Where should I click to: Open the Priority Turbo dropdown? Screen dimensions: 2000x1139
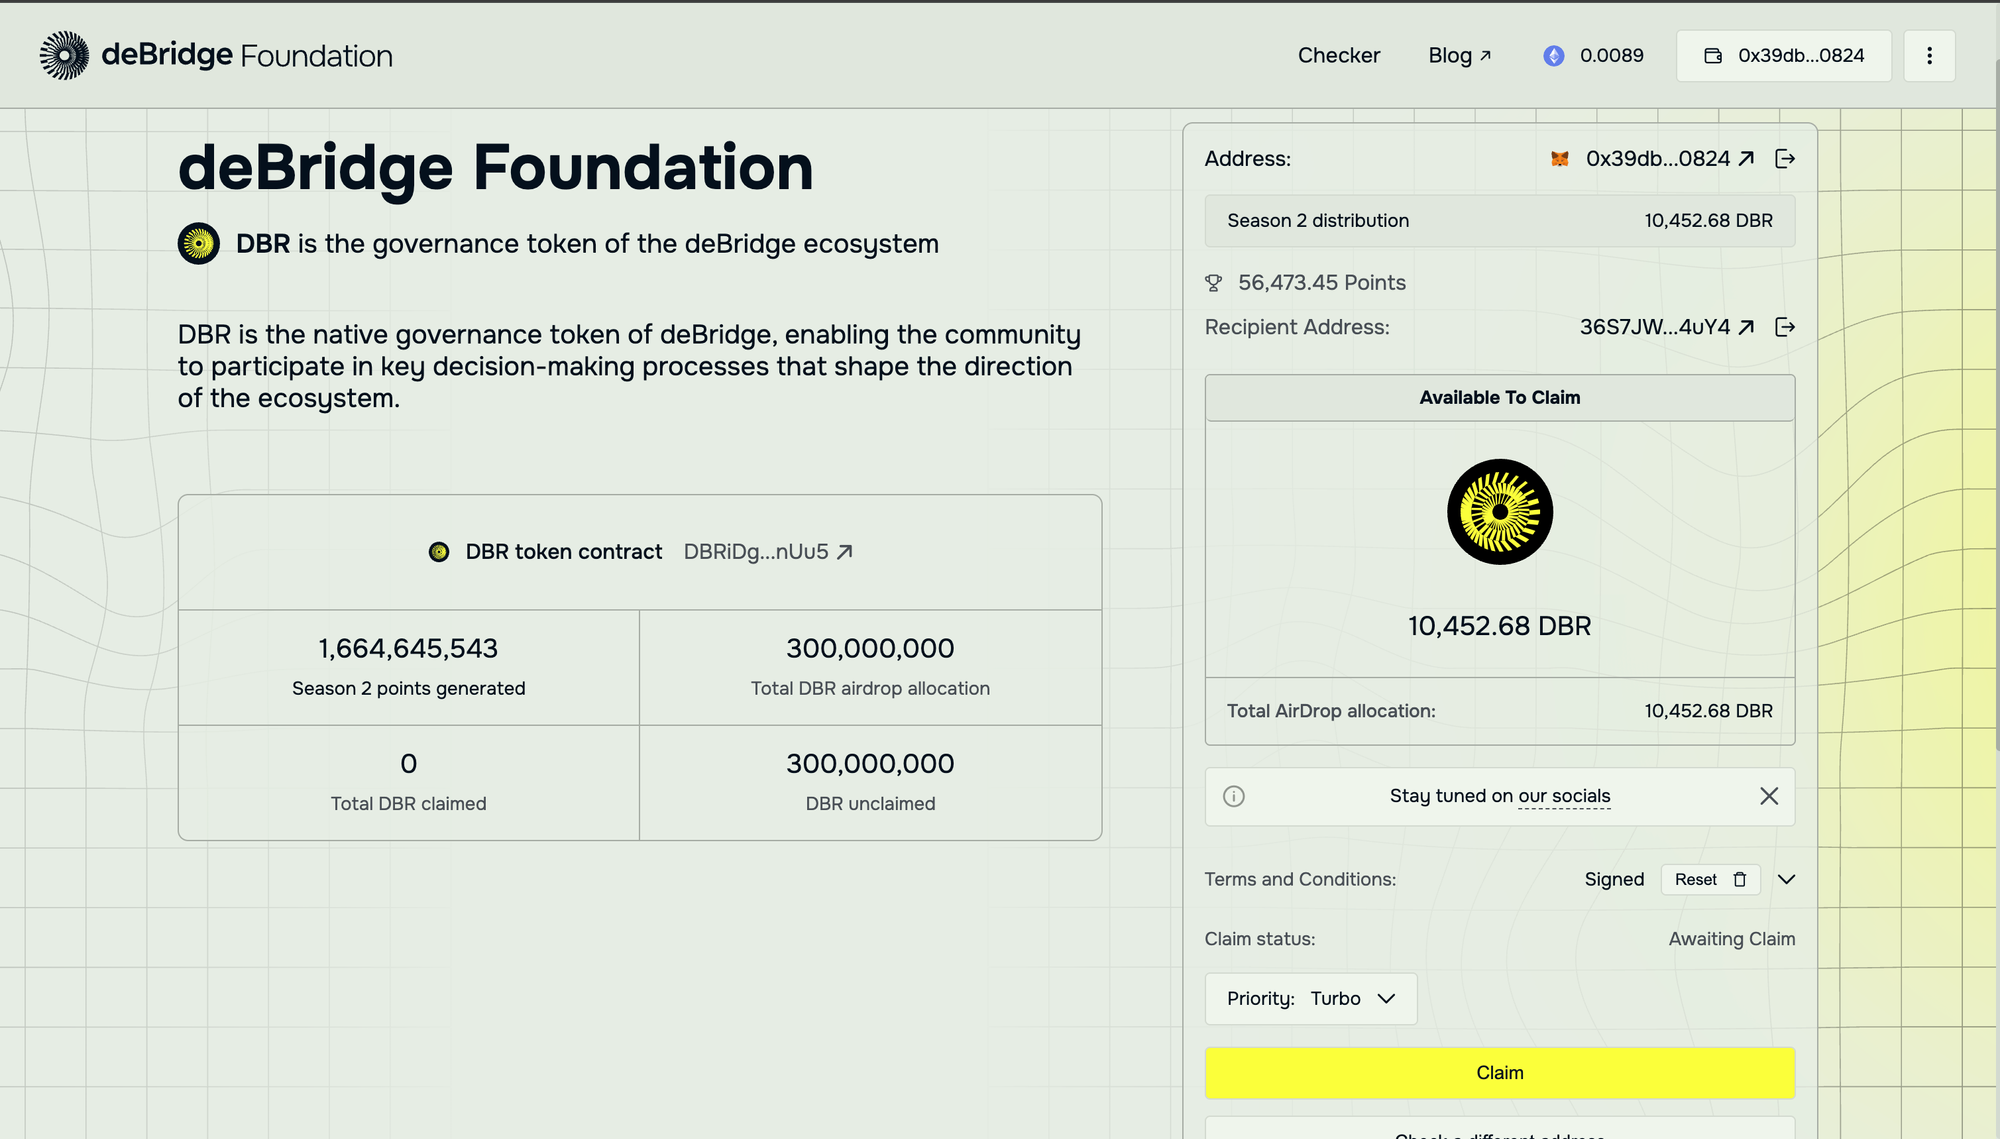1310,998
